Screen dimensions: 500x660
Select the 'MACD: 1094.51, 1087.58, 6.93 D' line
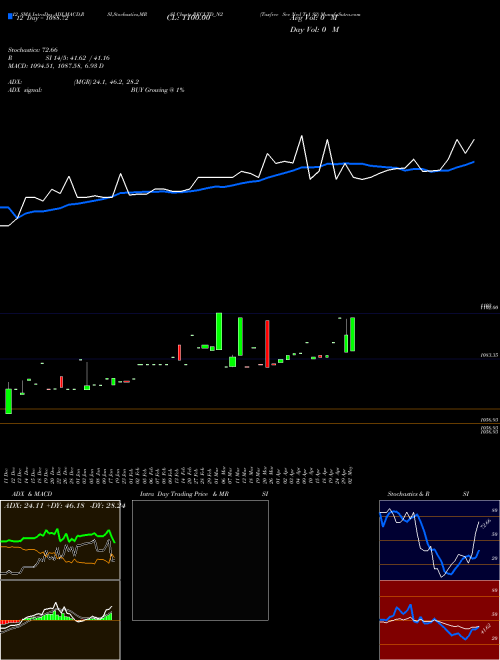(x=56, y=66)
